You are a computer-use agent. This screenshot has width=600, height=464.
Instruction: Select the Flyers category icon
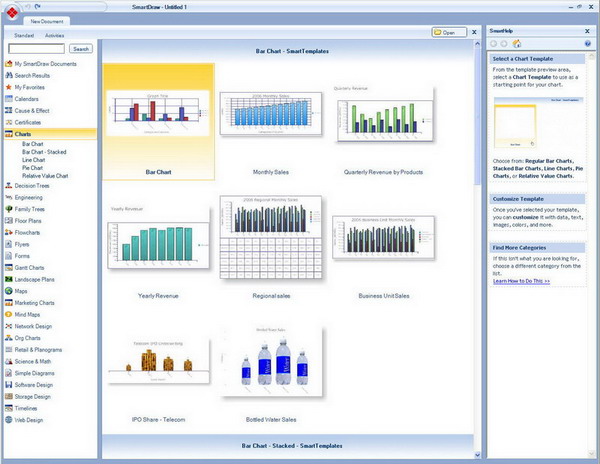[8, 244]
